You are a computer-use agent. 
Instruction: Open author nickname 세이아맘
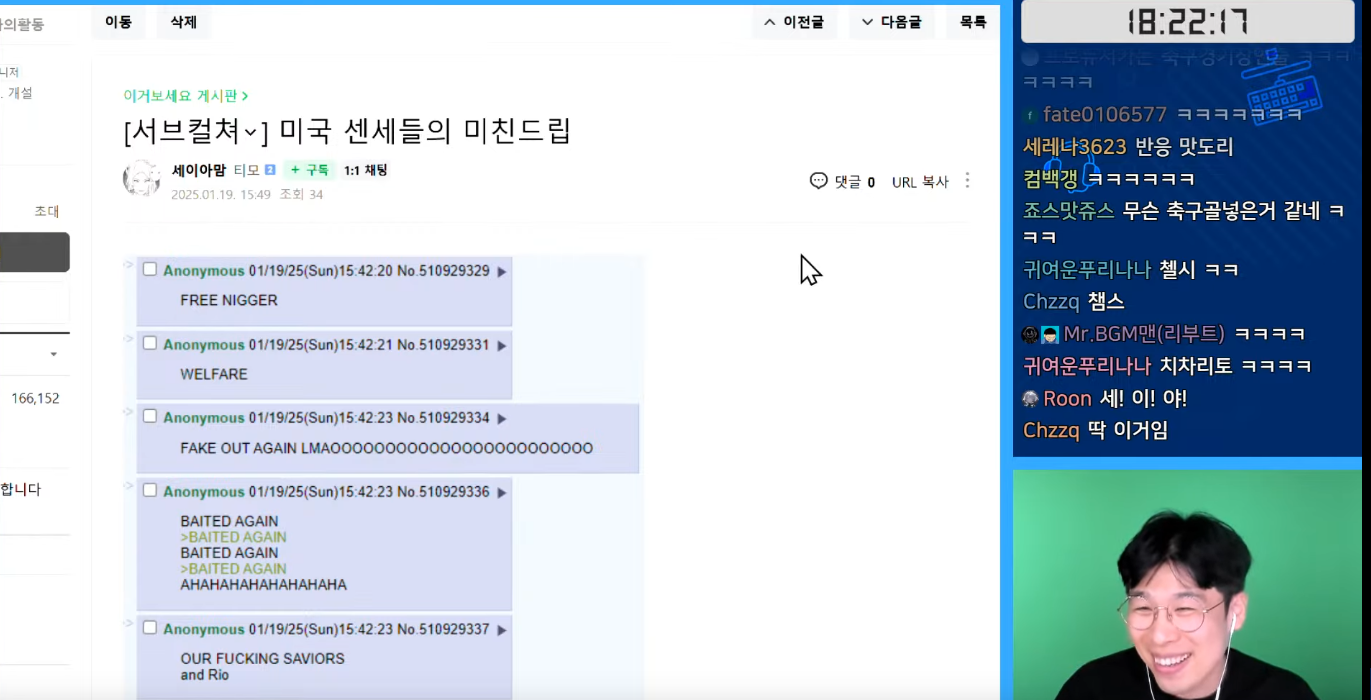click(199, 170)
